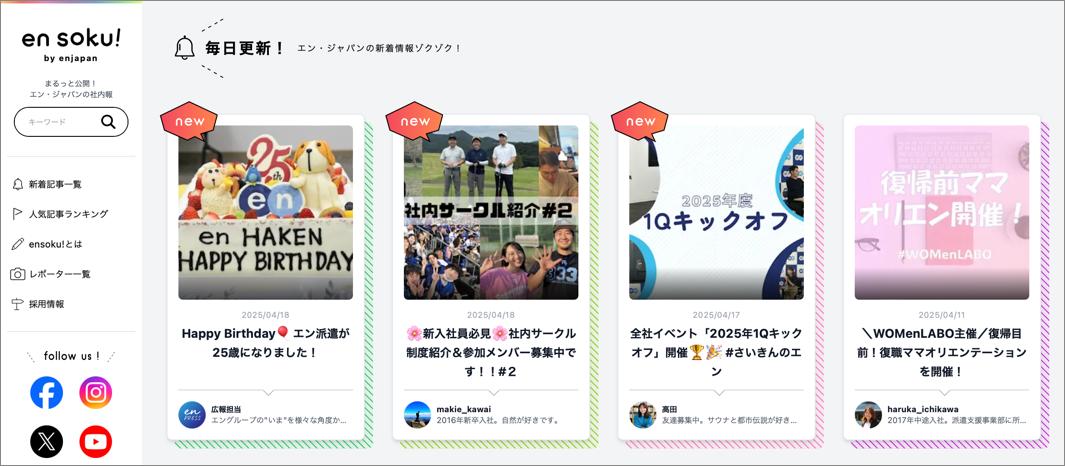Click the large bell icon by 毎日更新！

[x=185, y=48]
